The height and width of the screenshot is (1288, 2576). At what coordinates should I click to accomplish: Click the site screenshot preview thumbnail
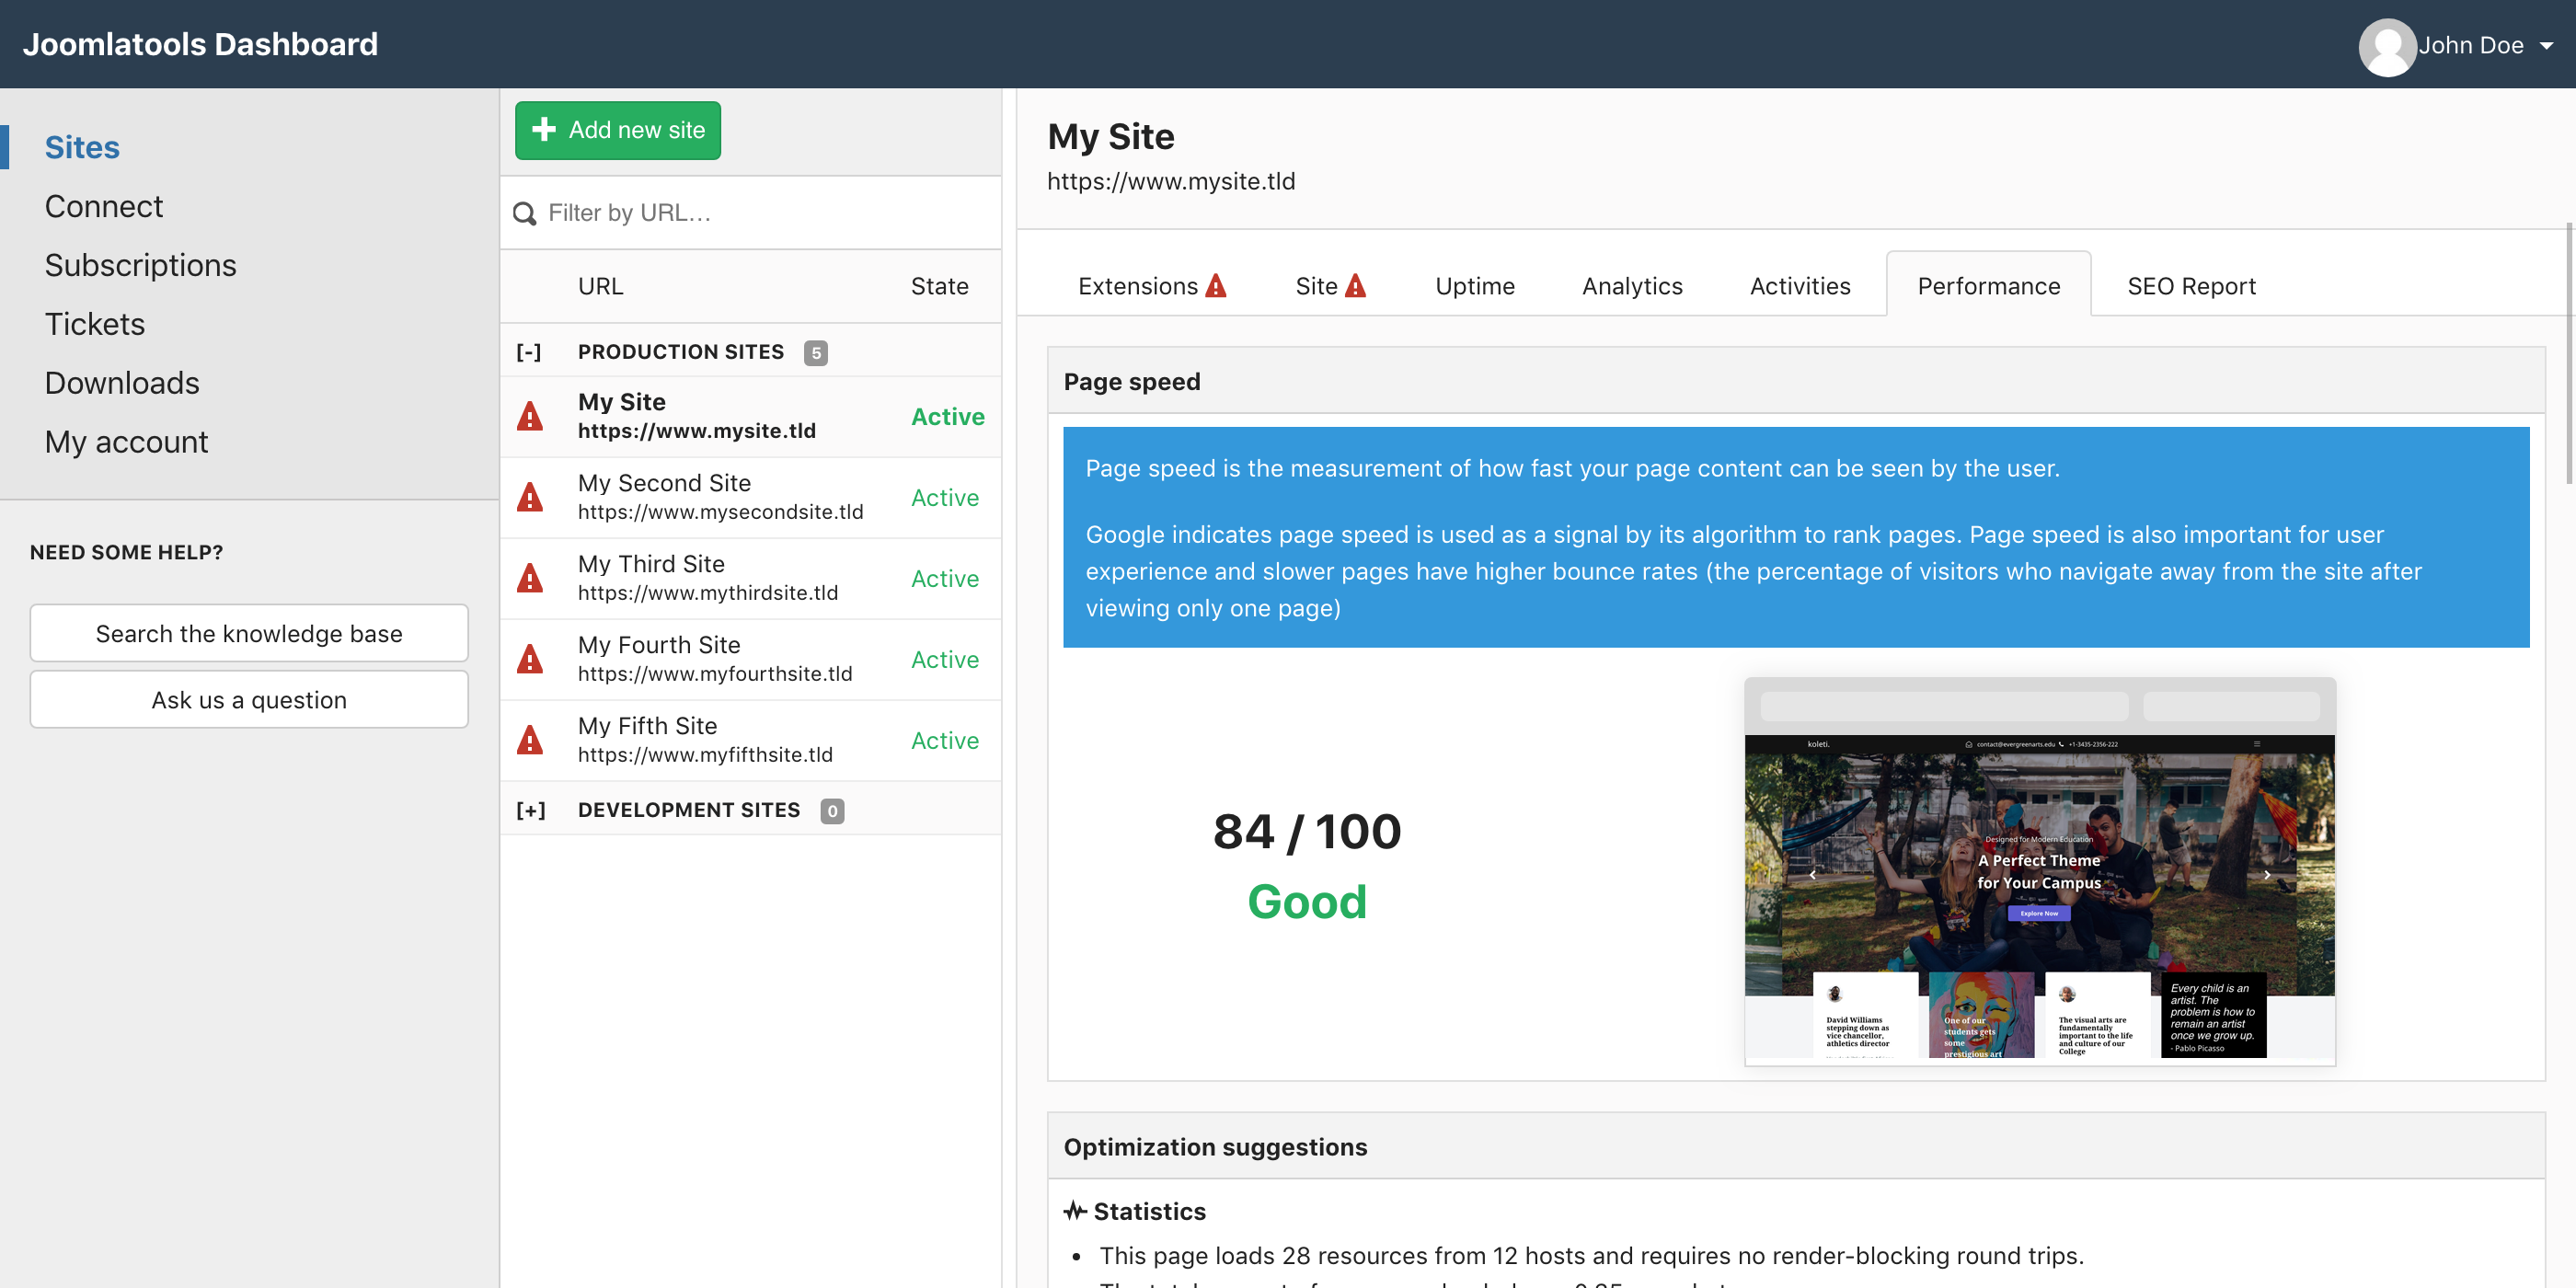pyautogui.click(x=2039, y=870)
